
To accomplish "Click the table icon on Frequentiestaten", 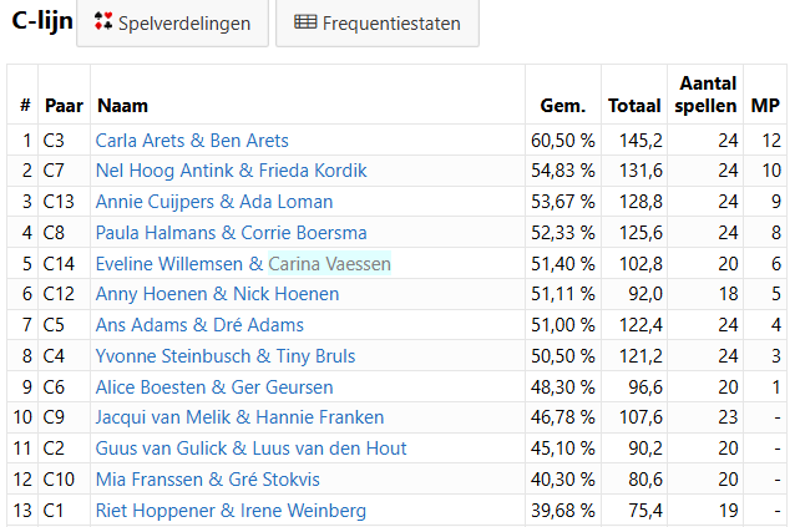I will click(x=306, y=22).
